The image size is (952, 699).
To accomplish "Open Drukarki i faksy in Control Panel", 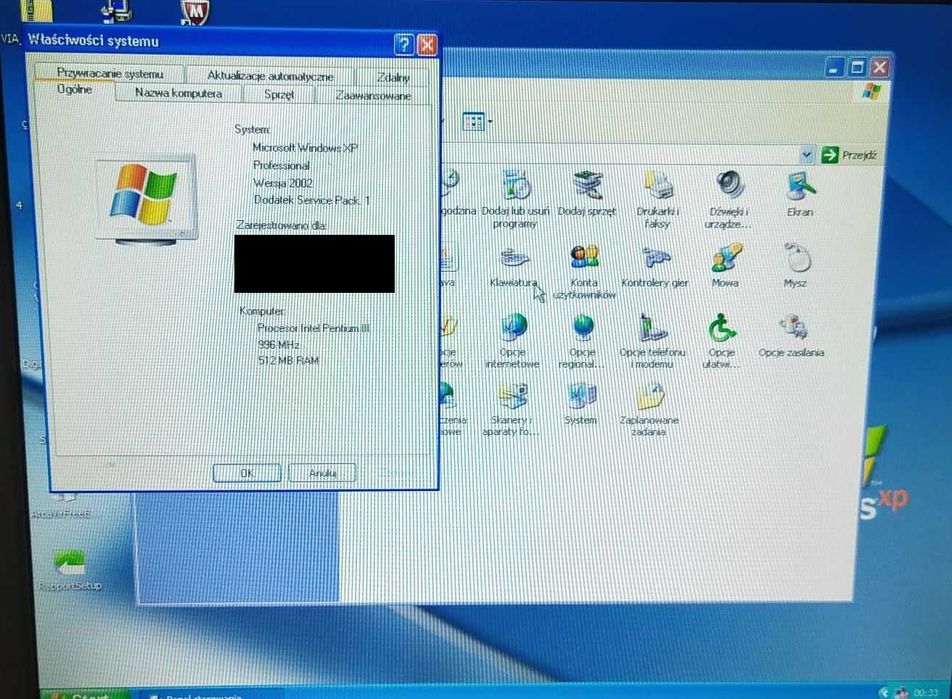I will (658, 198).
